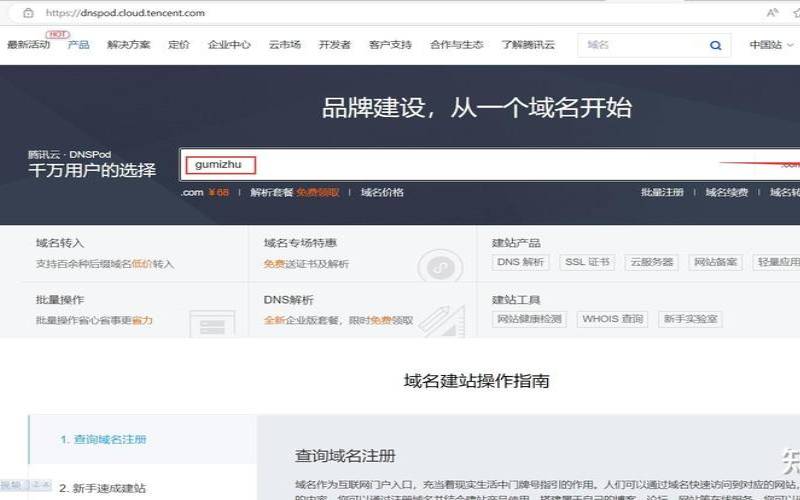Click the WHOIS 查询 tool tag
Screen dimensions: 800x500
tap(612, 319)
